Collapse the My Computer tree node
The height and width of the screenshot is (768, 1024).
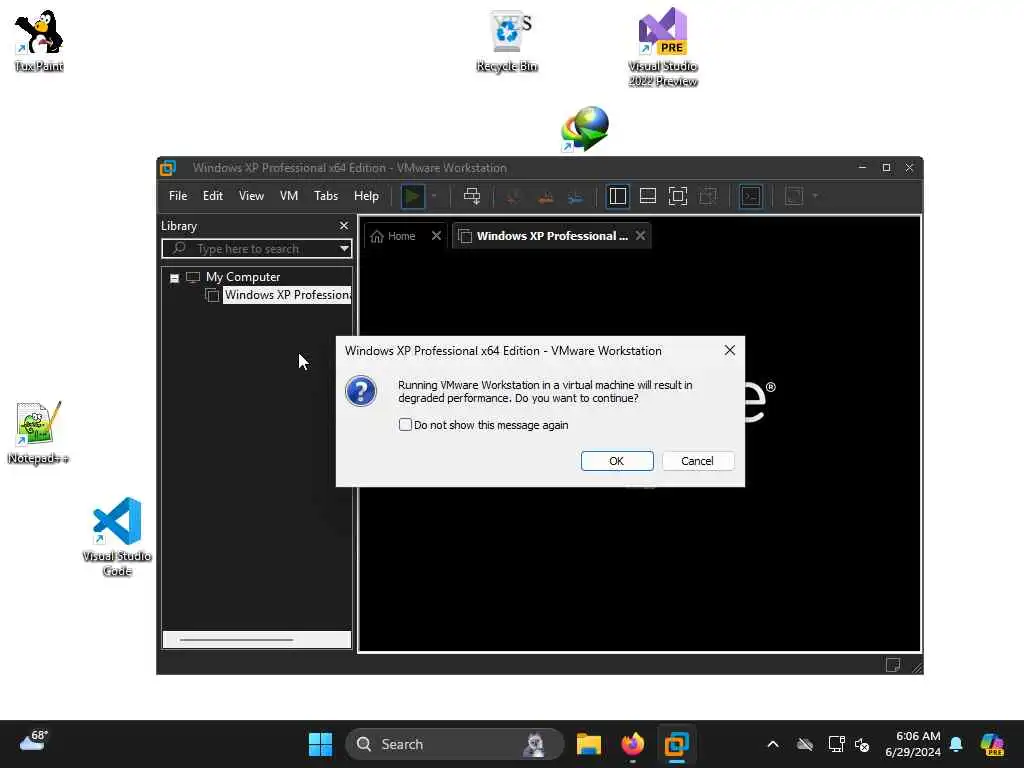point(174,278)
